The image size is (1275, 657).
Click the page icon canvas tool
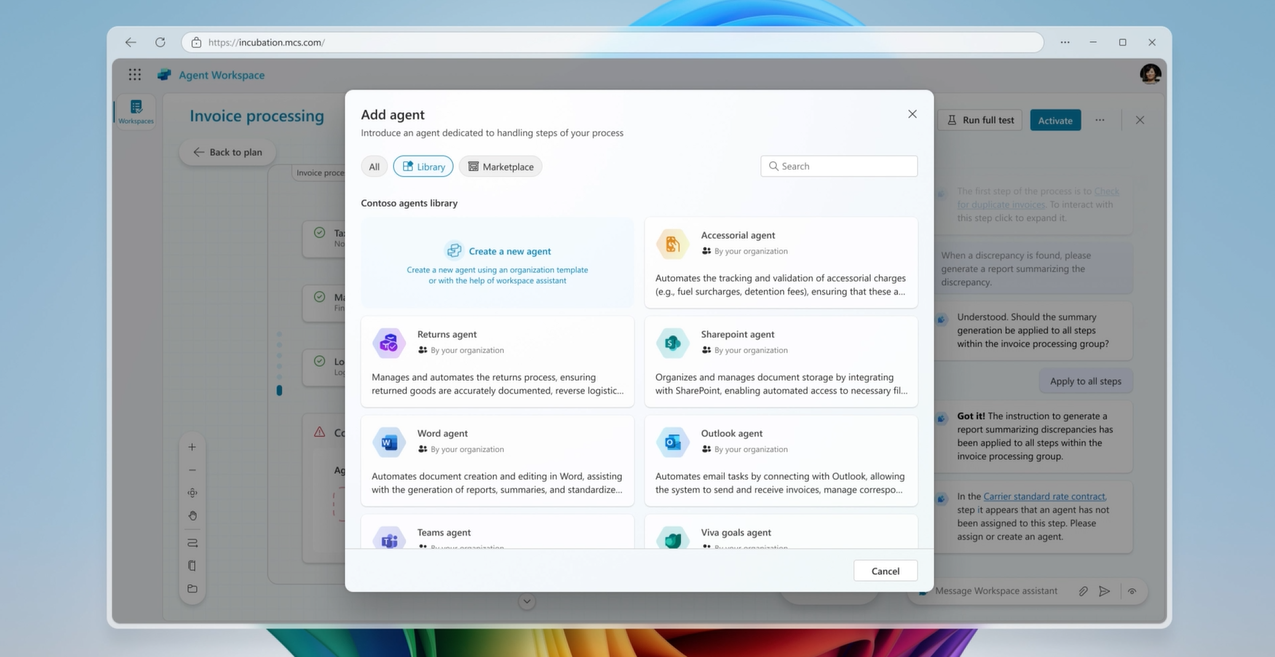click(x=192, y=566)
